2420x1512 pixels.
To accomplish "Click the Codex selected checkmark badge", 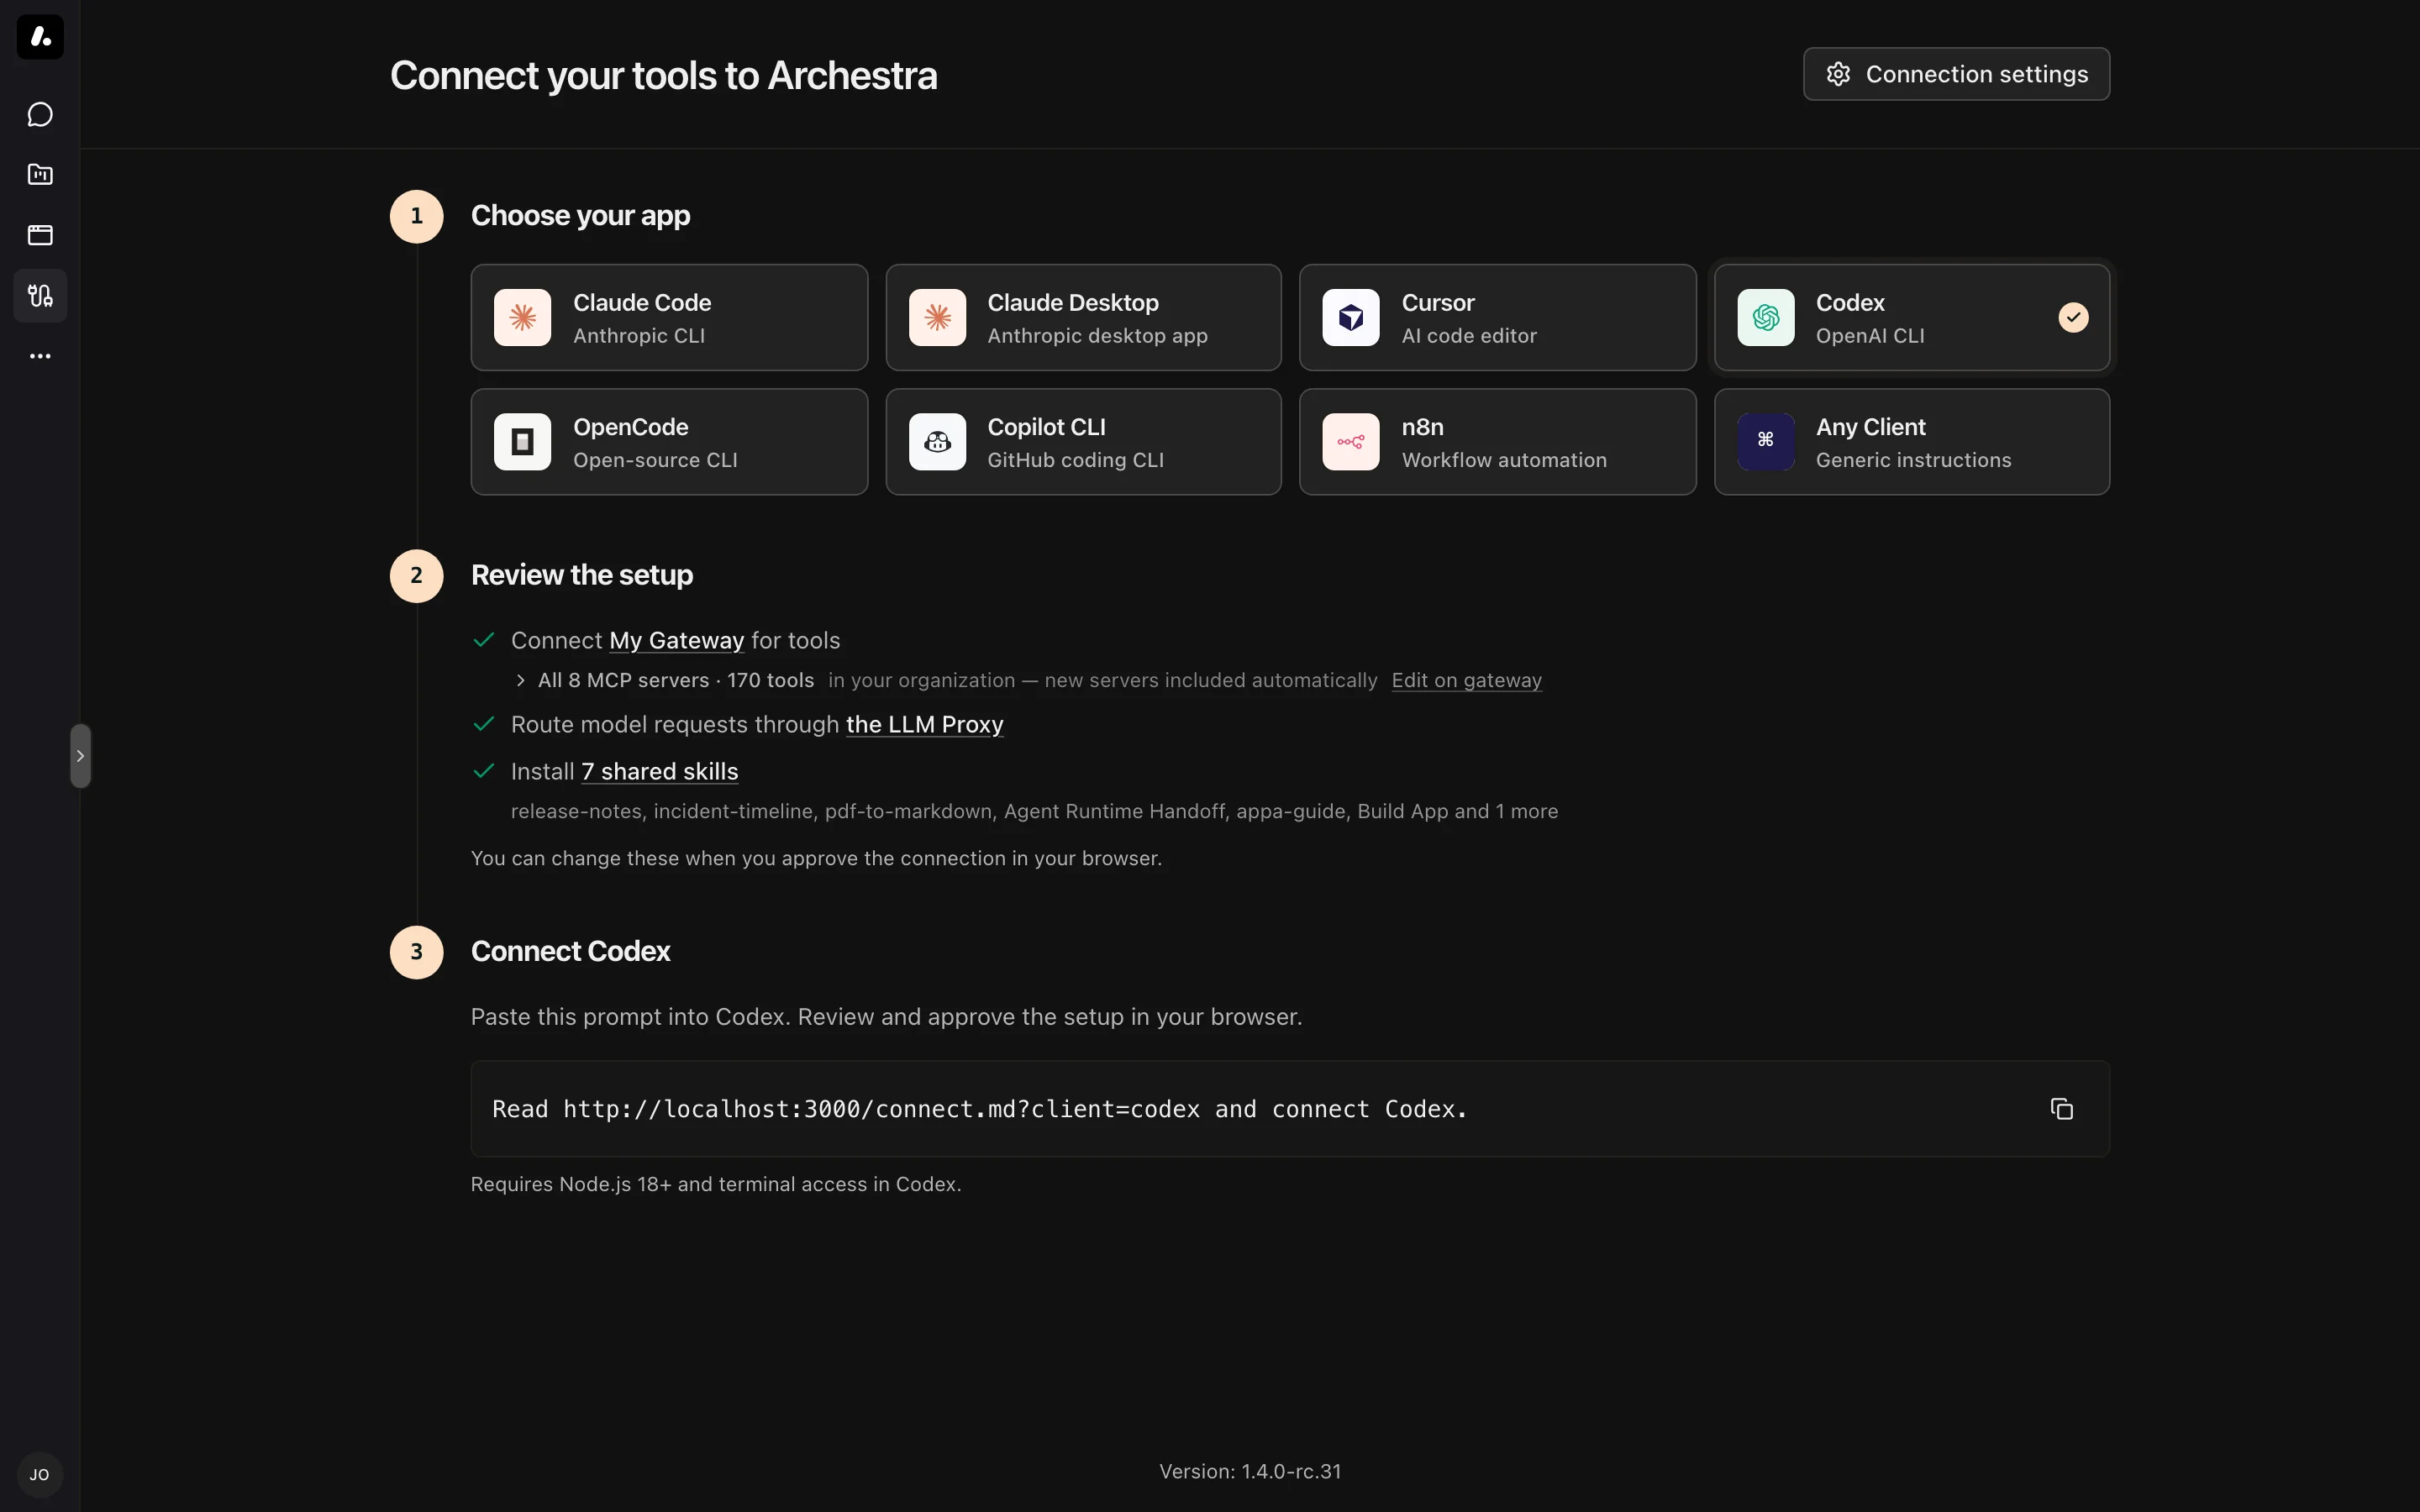I will [x=2073, y=317].
